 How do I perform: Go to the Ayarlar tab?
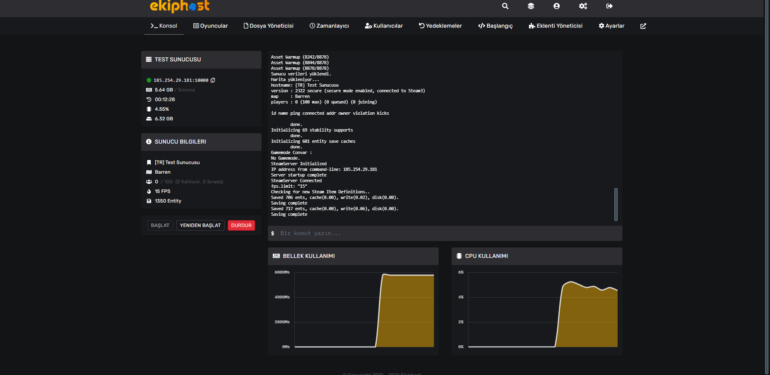611,26
